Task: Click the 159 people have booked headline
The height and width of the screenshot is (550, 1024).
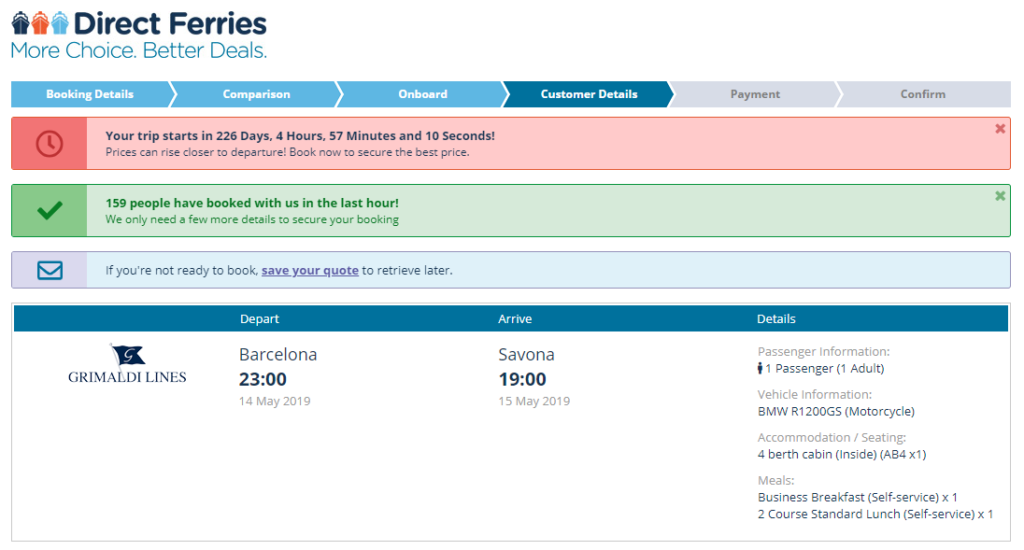Action: 252,203
